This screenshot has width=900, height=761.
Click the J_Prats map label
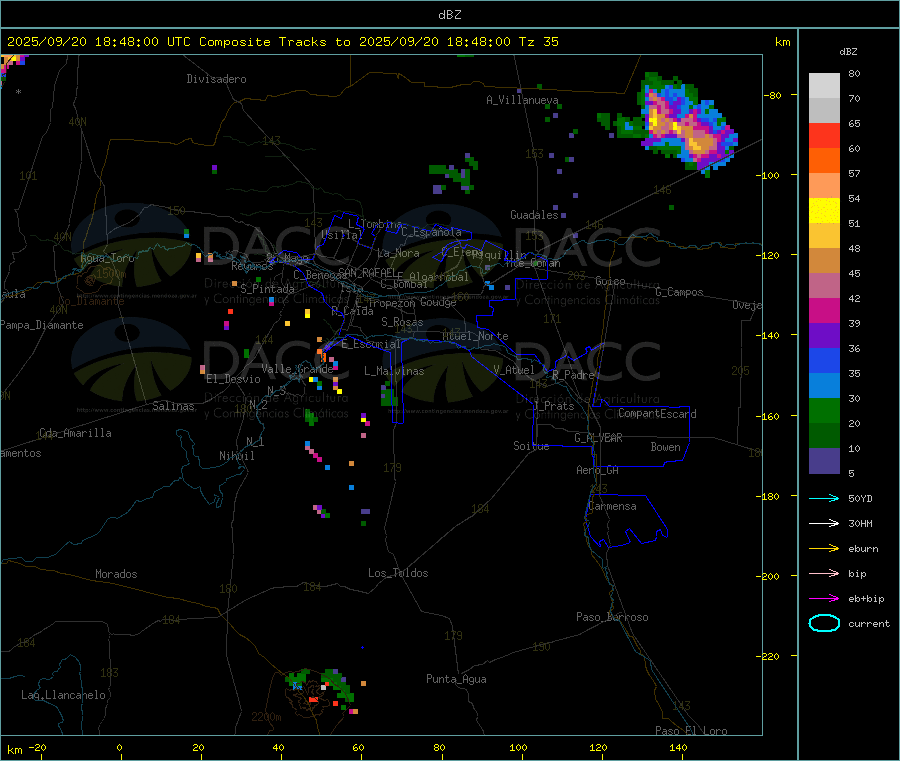(554, 406)
